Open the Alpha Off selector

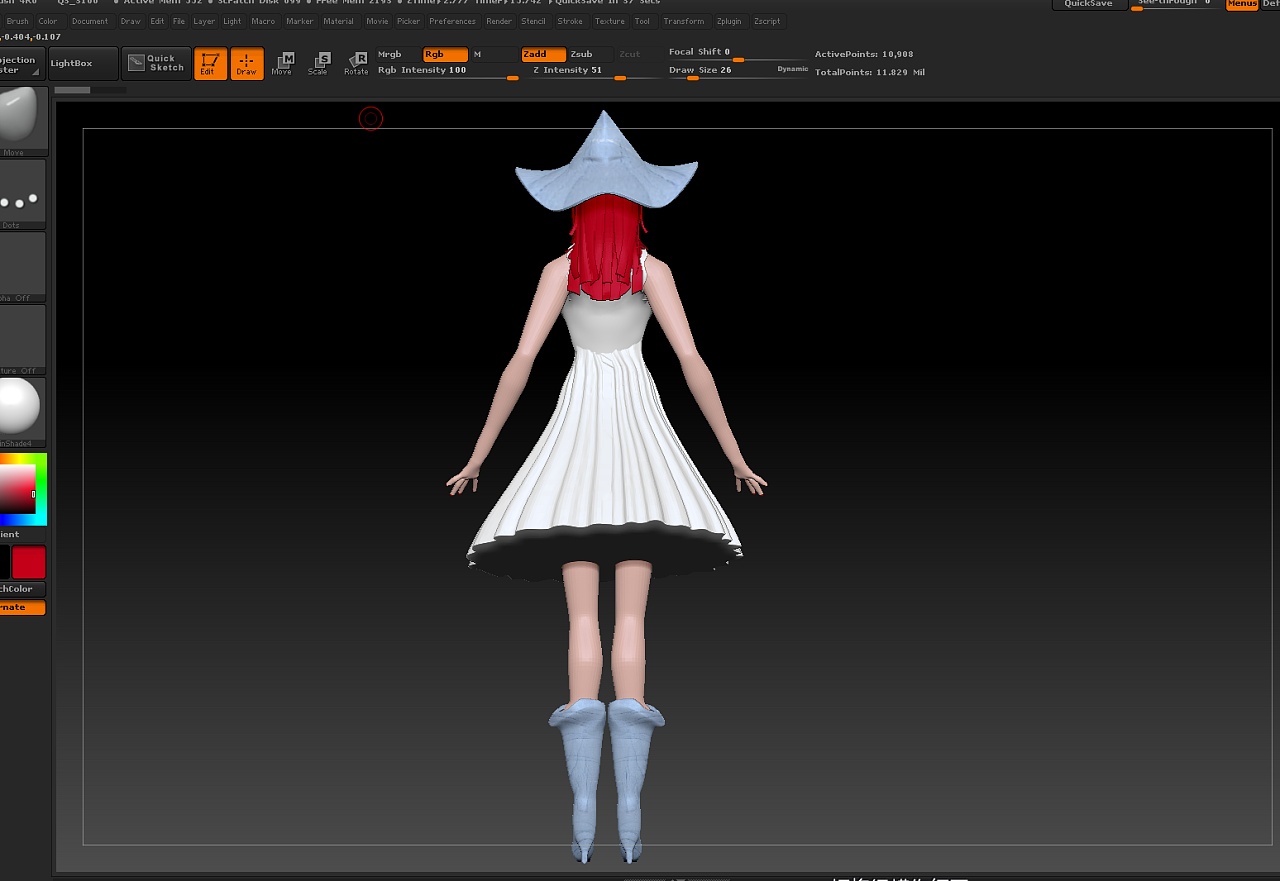pos(22,267)
